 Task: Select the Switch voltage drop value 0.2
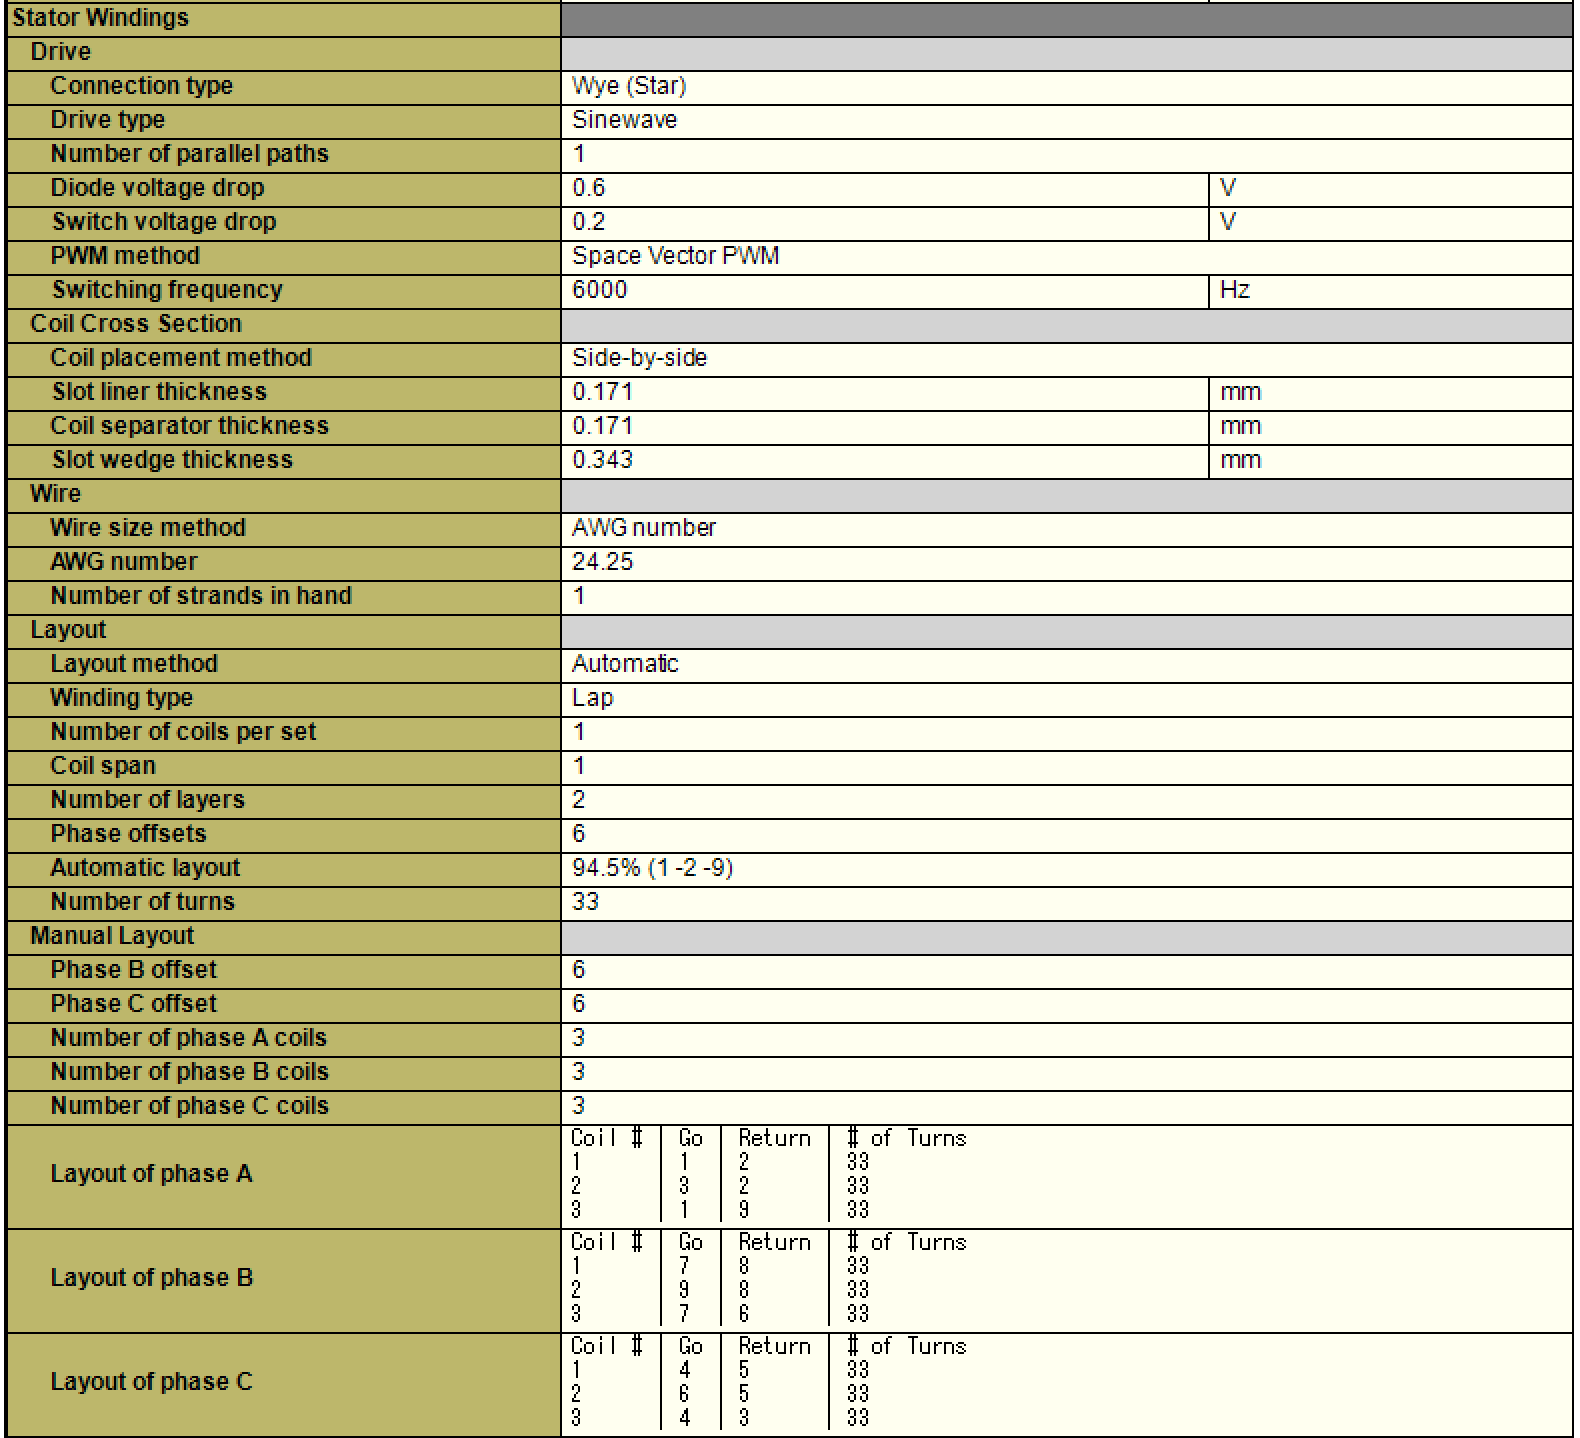tap(589, 222)
